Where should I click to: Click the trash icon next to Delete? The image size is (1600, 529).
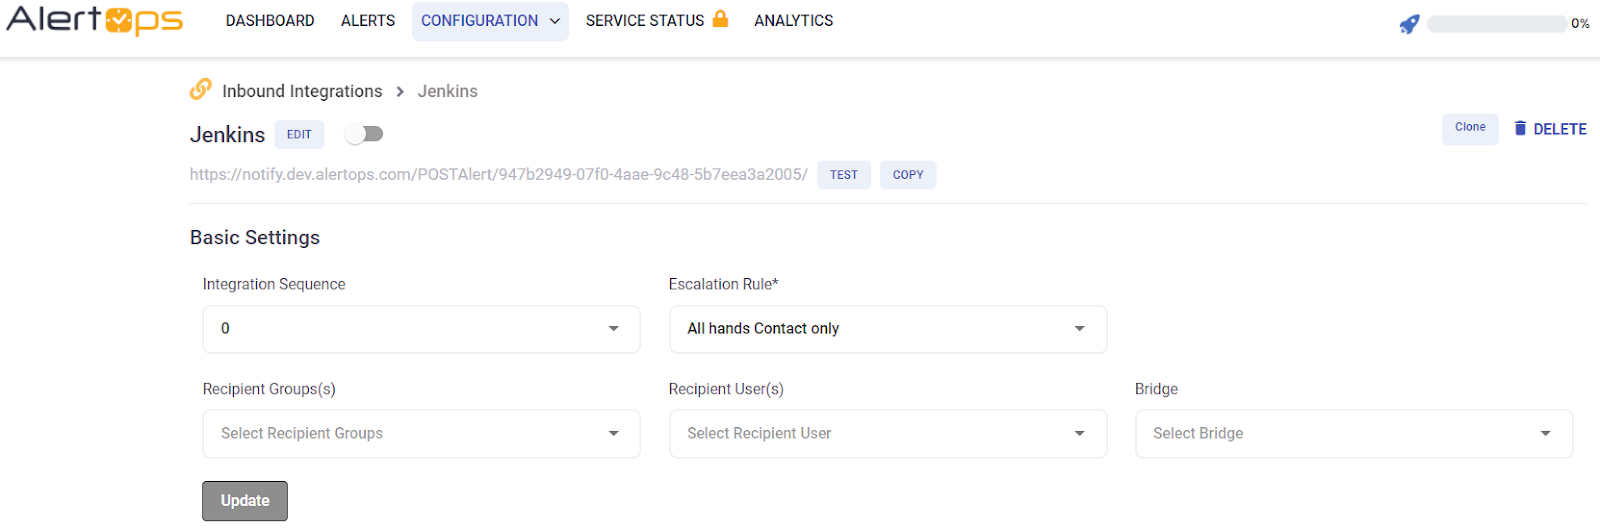(x=1520, y=128)
